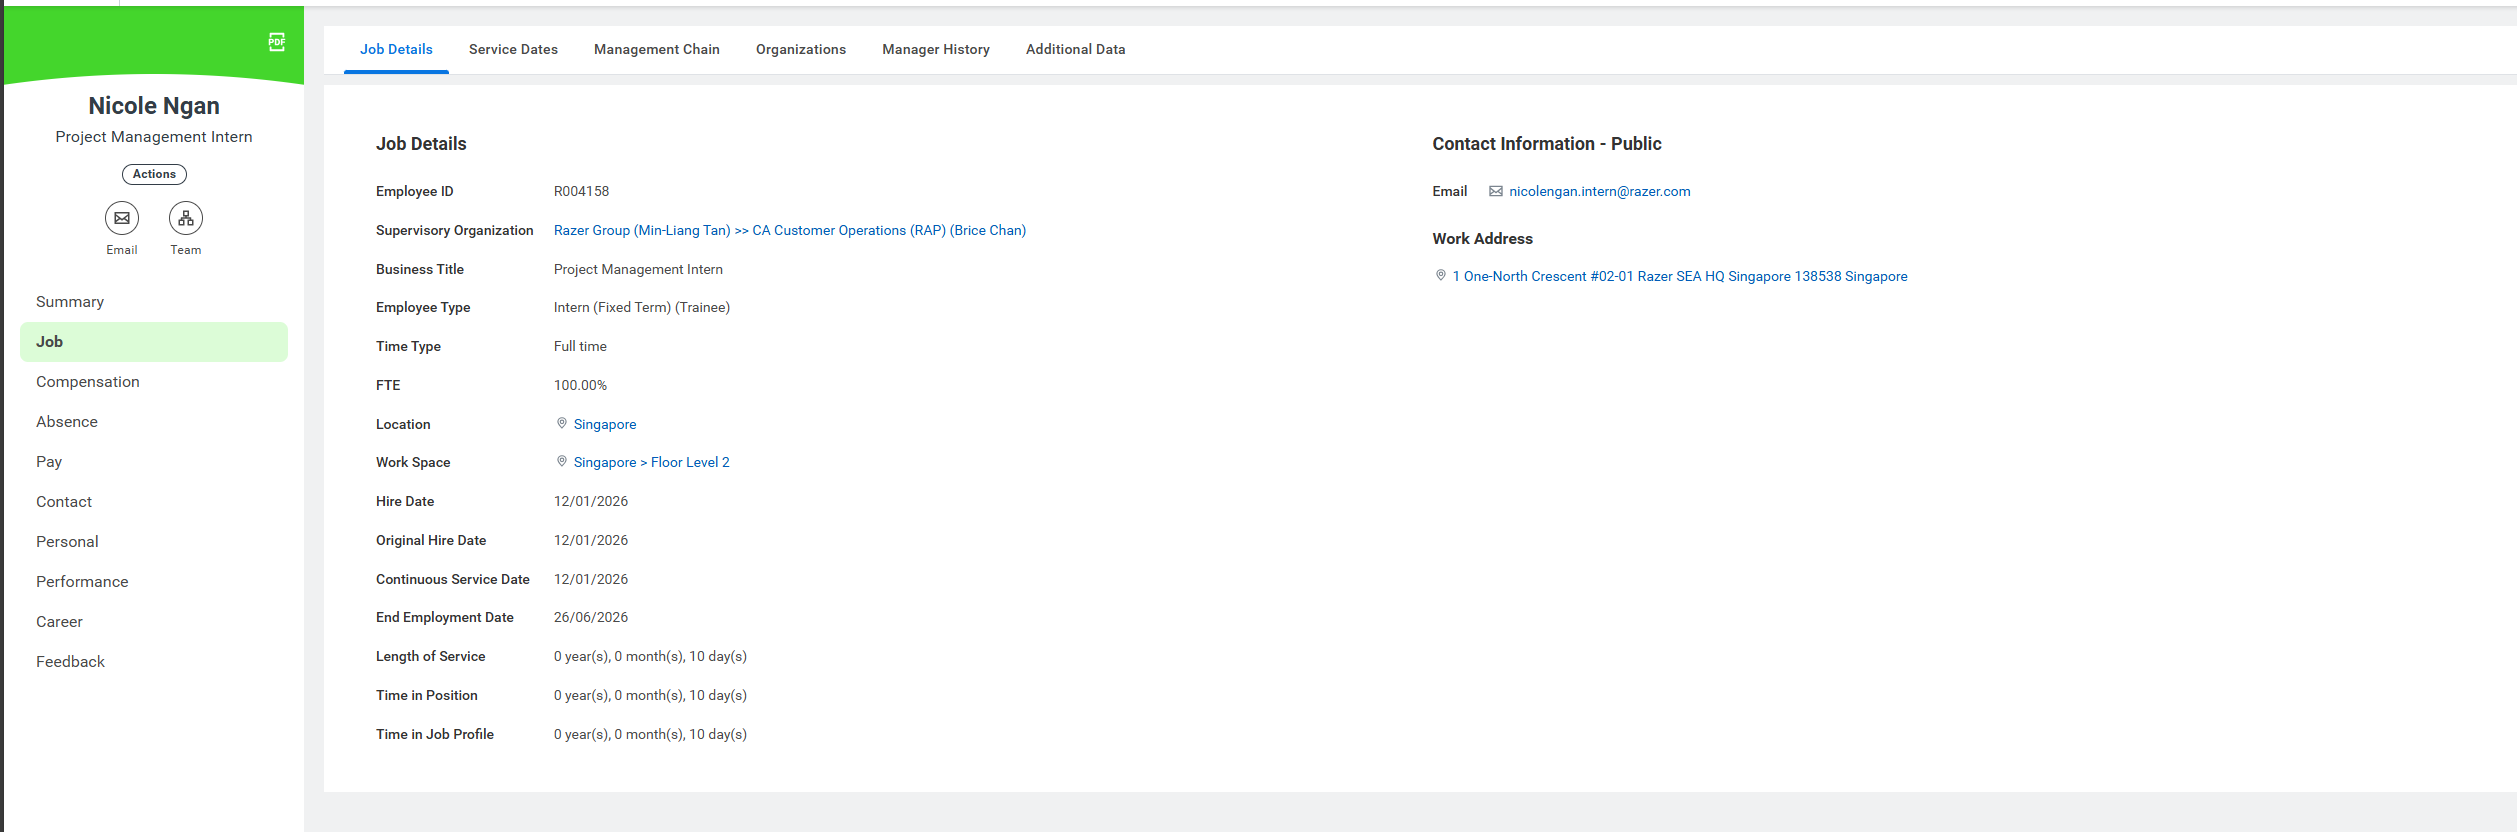Click the Full time value
Screen dimensions: 2517x832
(580, 346)
